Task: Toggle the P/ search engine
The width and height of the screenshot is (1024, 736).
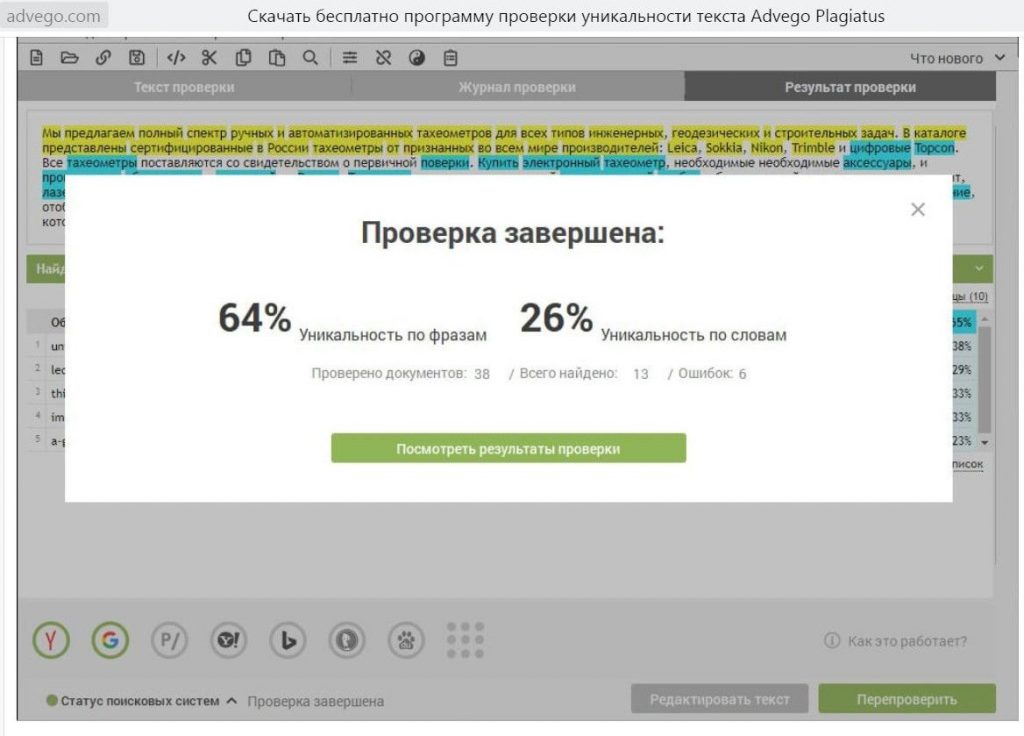Action: coord(169,640)
